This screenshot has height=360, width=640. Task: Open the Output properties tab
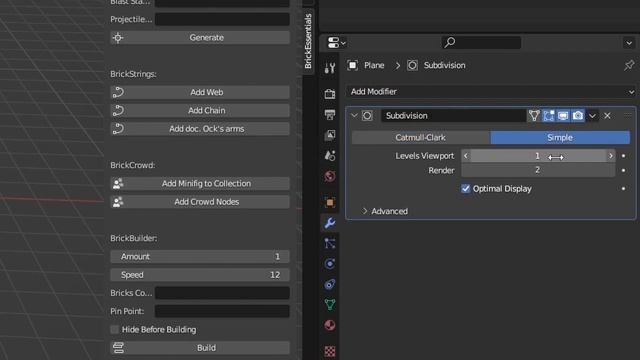[x=330, y=115]
